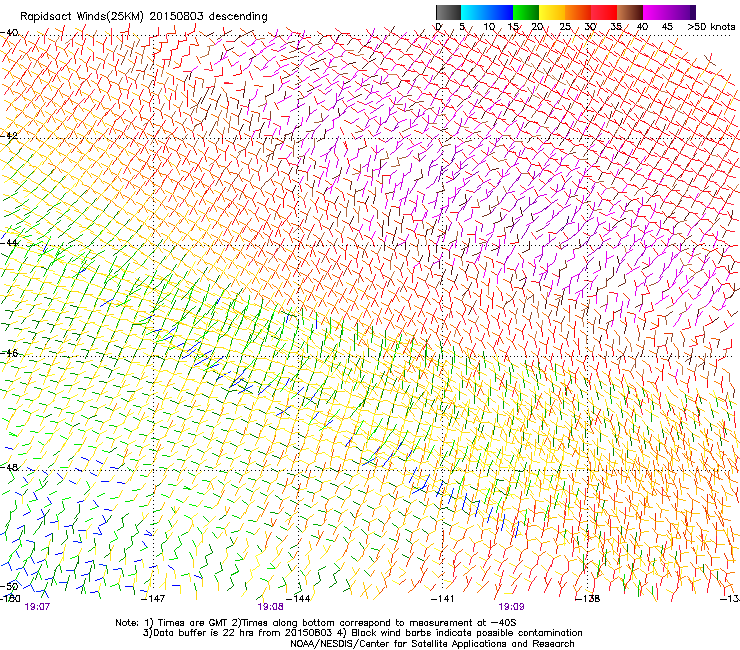
Task: Click the yellow 20-25 knots legend segment
Action: tap(552, 12)
